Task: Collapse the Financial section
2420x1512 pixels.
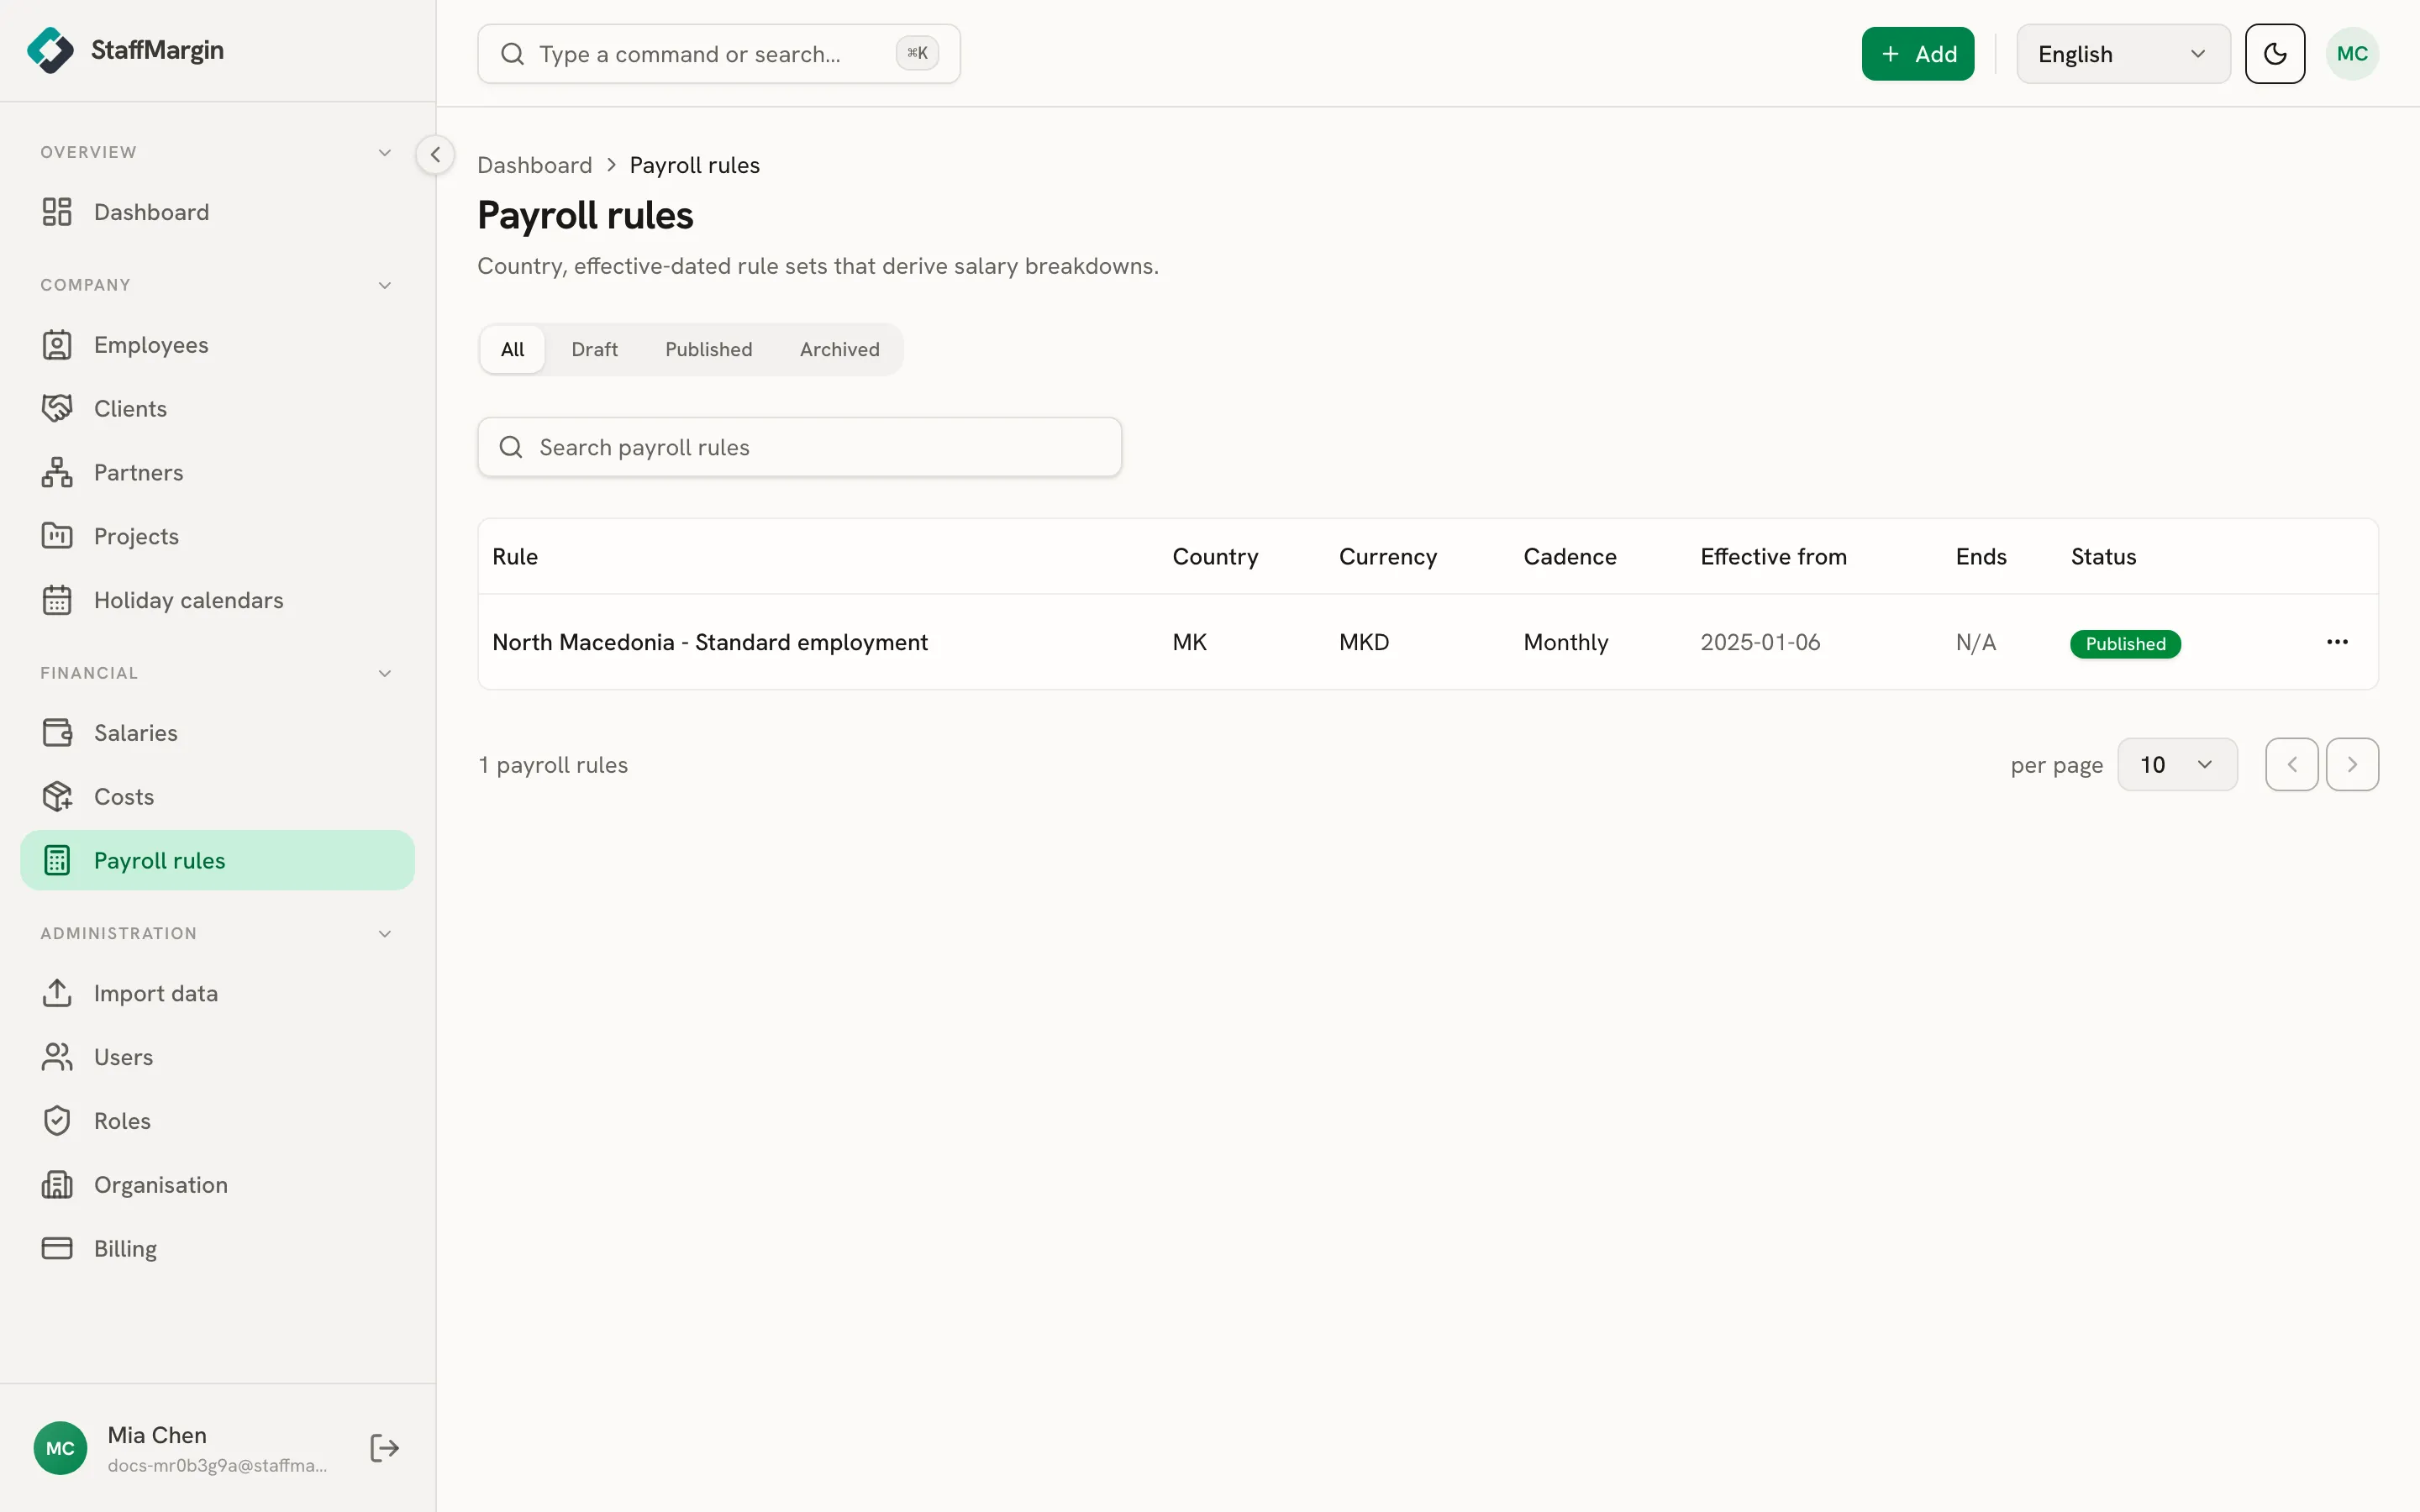Action: pos(385,673)
